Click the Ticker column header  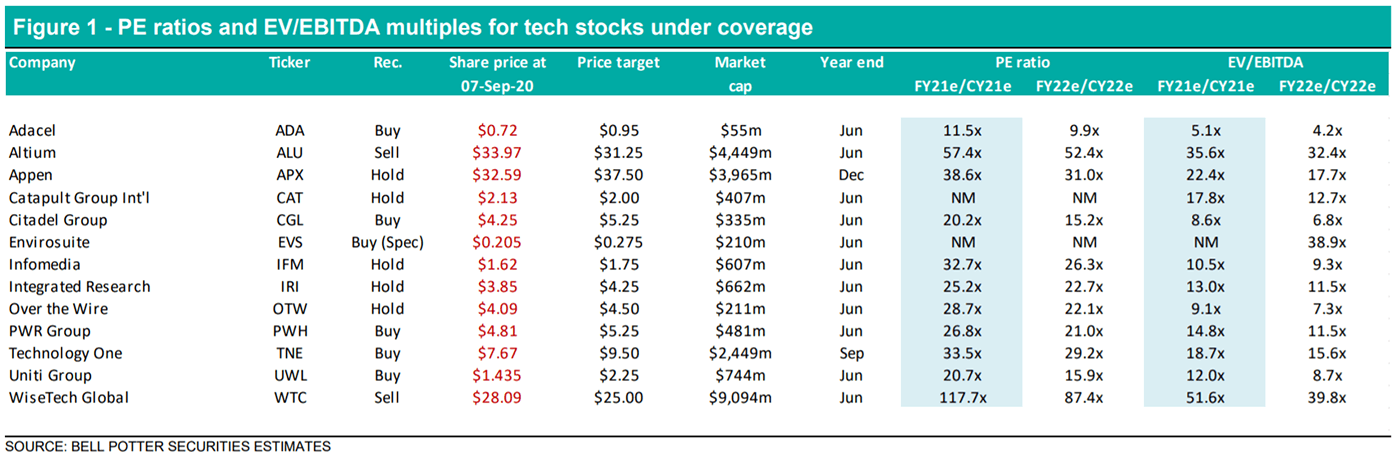click(289, 63)
